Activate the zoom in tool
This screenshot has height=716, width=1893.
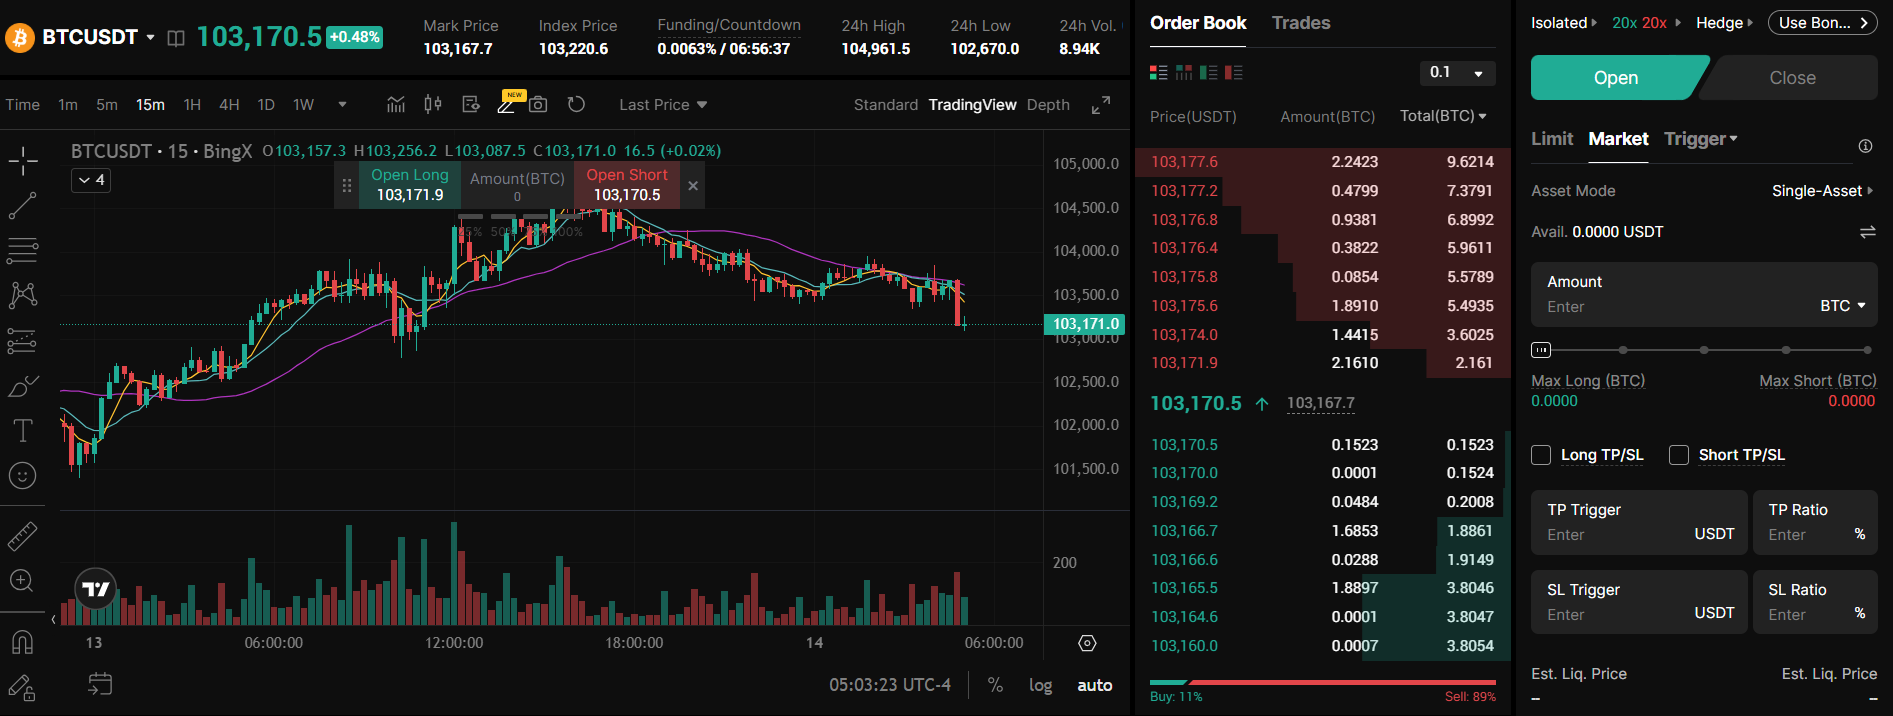coord(22,581)
